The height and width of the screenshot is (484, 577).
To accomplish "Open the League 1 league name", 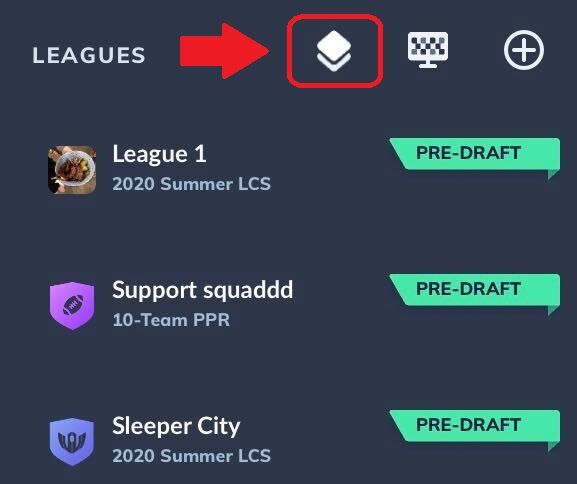I will coord(159,154).
